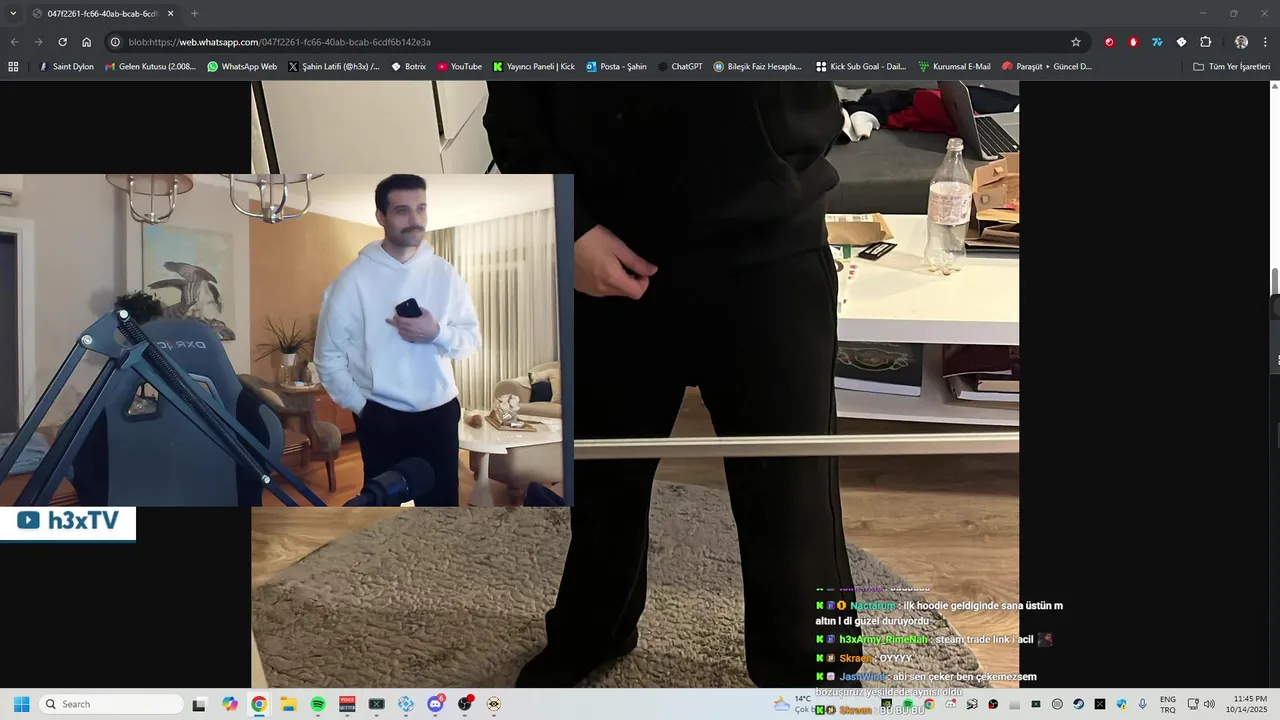Viewport: 1280px width, 720px height.
Task: Open the Extensions puzzle menu
Action: tap(1205, 42)
